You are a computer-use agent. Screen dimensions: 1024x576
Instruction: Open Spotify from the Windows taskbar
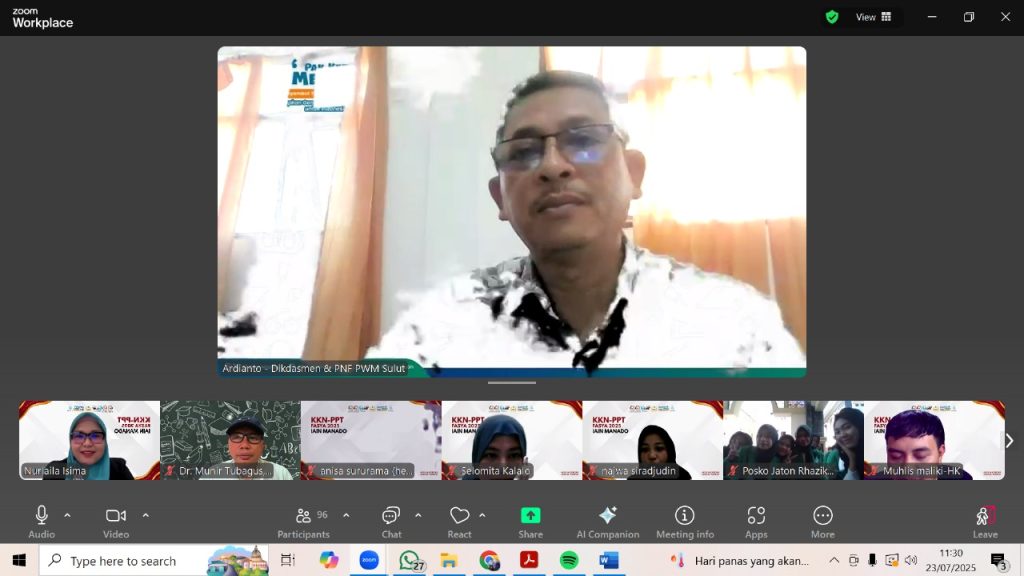(569, 560)
